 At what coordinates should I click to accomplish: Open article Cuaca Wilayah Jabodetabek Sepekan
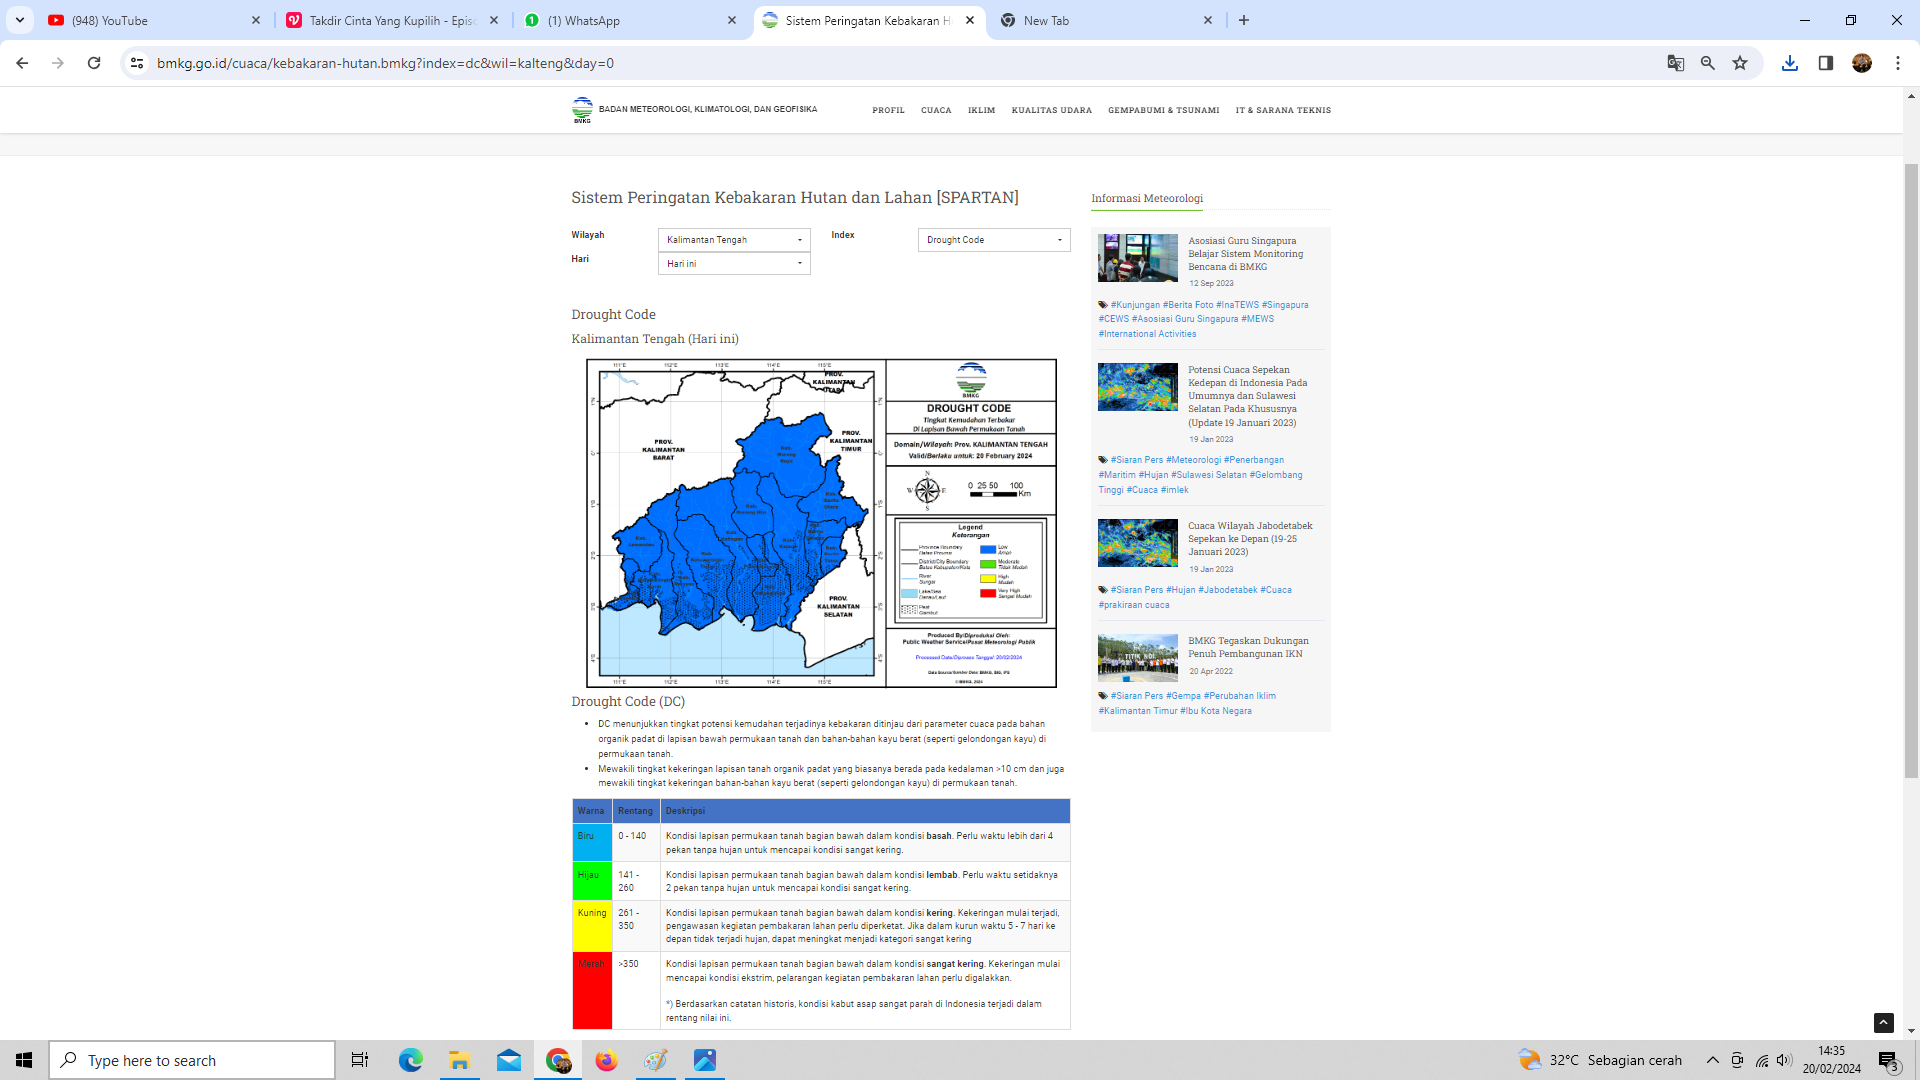coord(1250,539)
